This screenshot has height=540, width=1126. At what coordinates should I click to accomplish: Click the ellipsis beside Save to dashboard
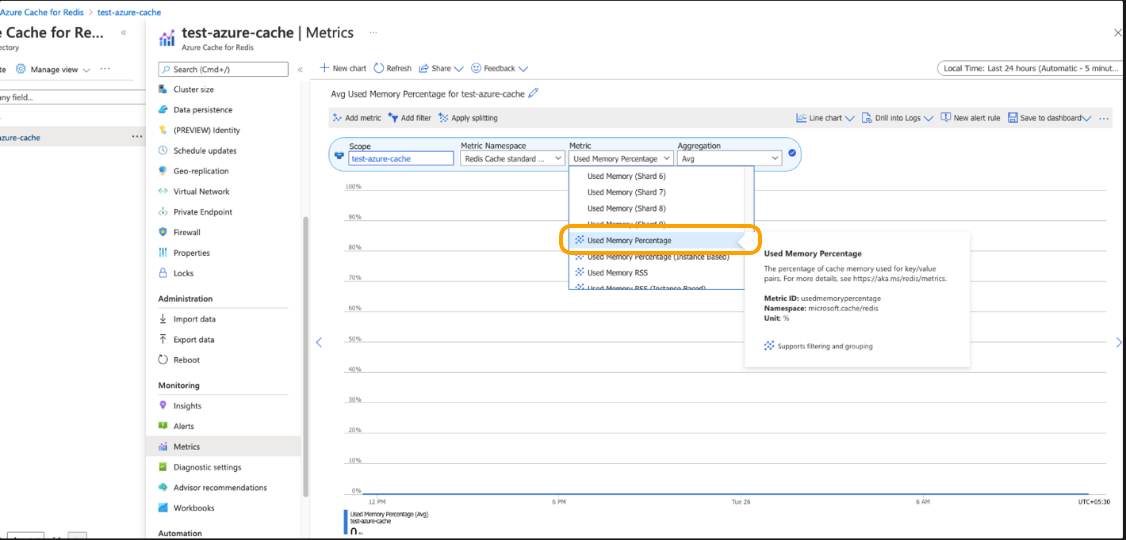(x=1104, y=118)
